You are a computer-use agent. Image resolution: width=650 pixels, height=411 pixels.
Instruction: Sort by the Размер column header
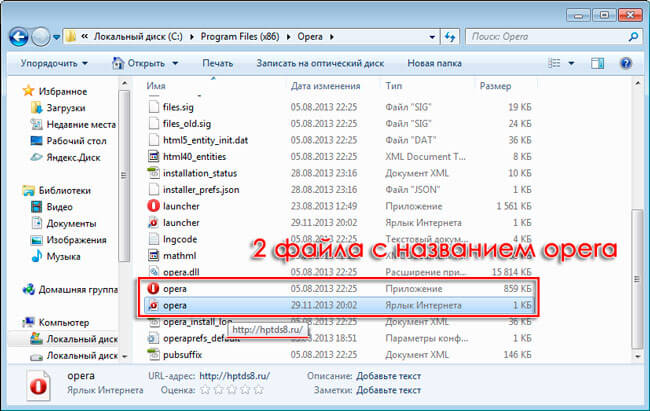pos(495,86)
